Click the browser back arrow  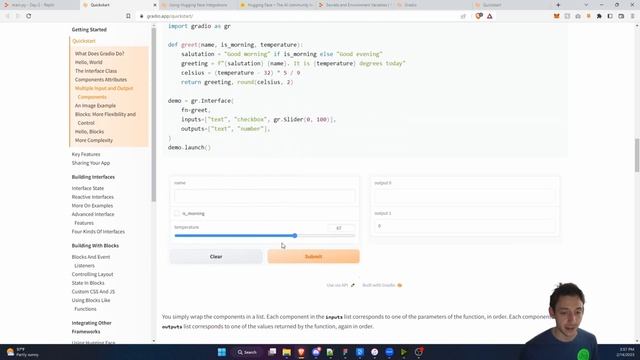7,16
